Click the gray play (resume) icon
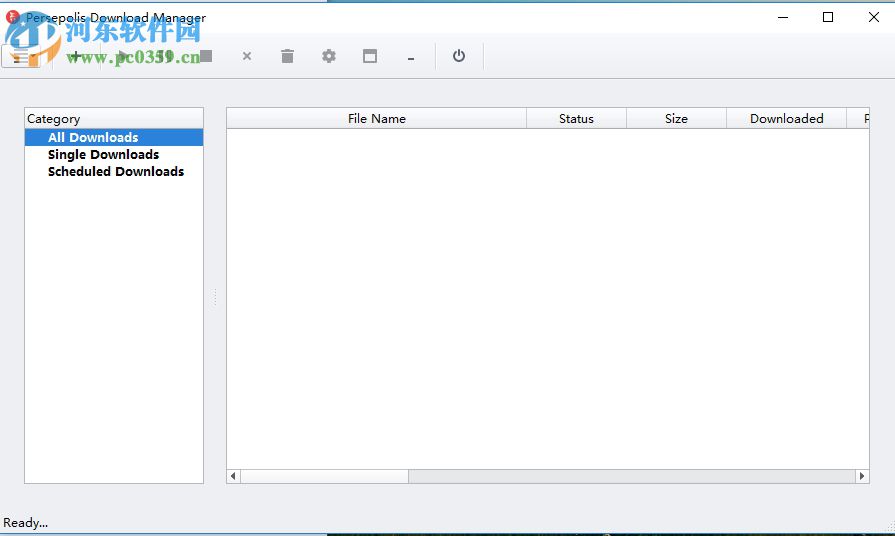Viewport: 895px width, 536px height. [123, 56]
